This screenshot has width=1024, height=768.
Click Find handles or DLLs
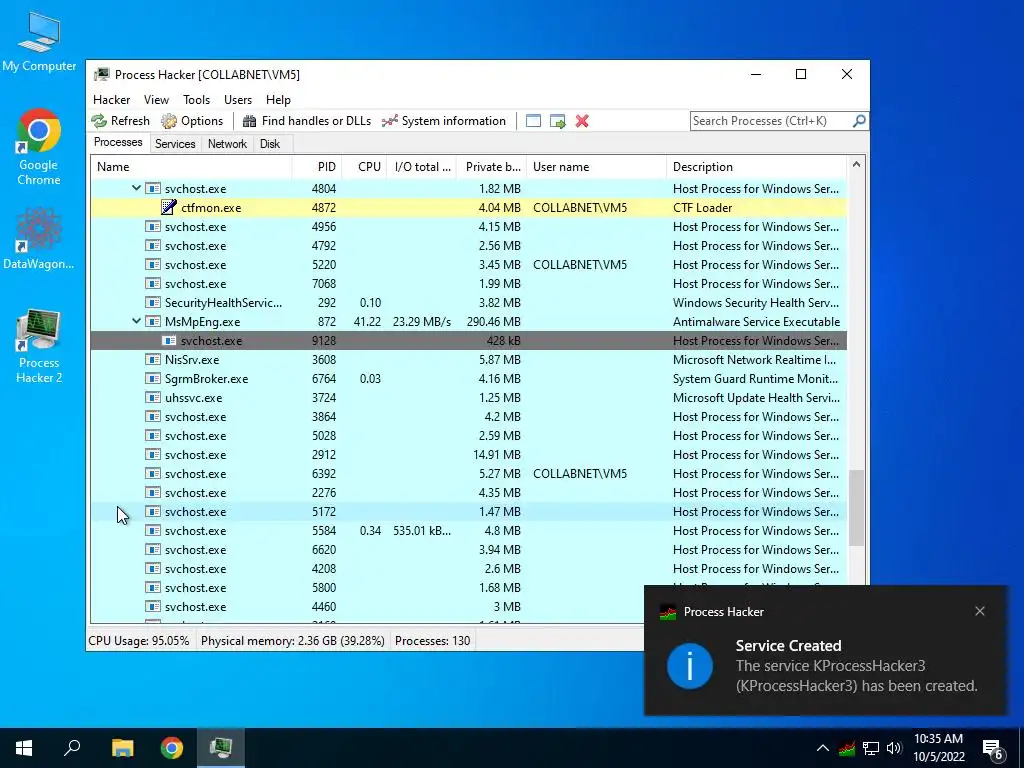[x=306, y=121]
